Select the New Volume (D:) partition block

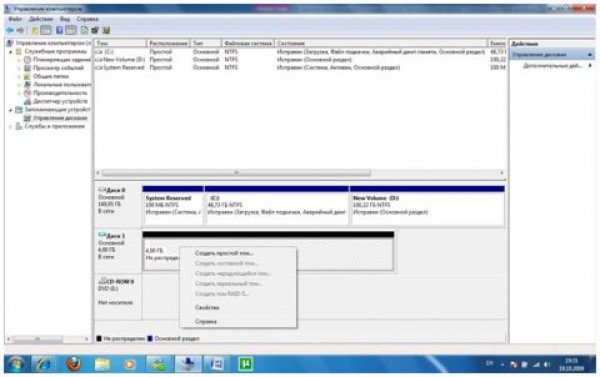(x=427, y=206)
